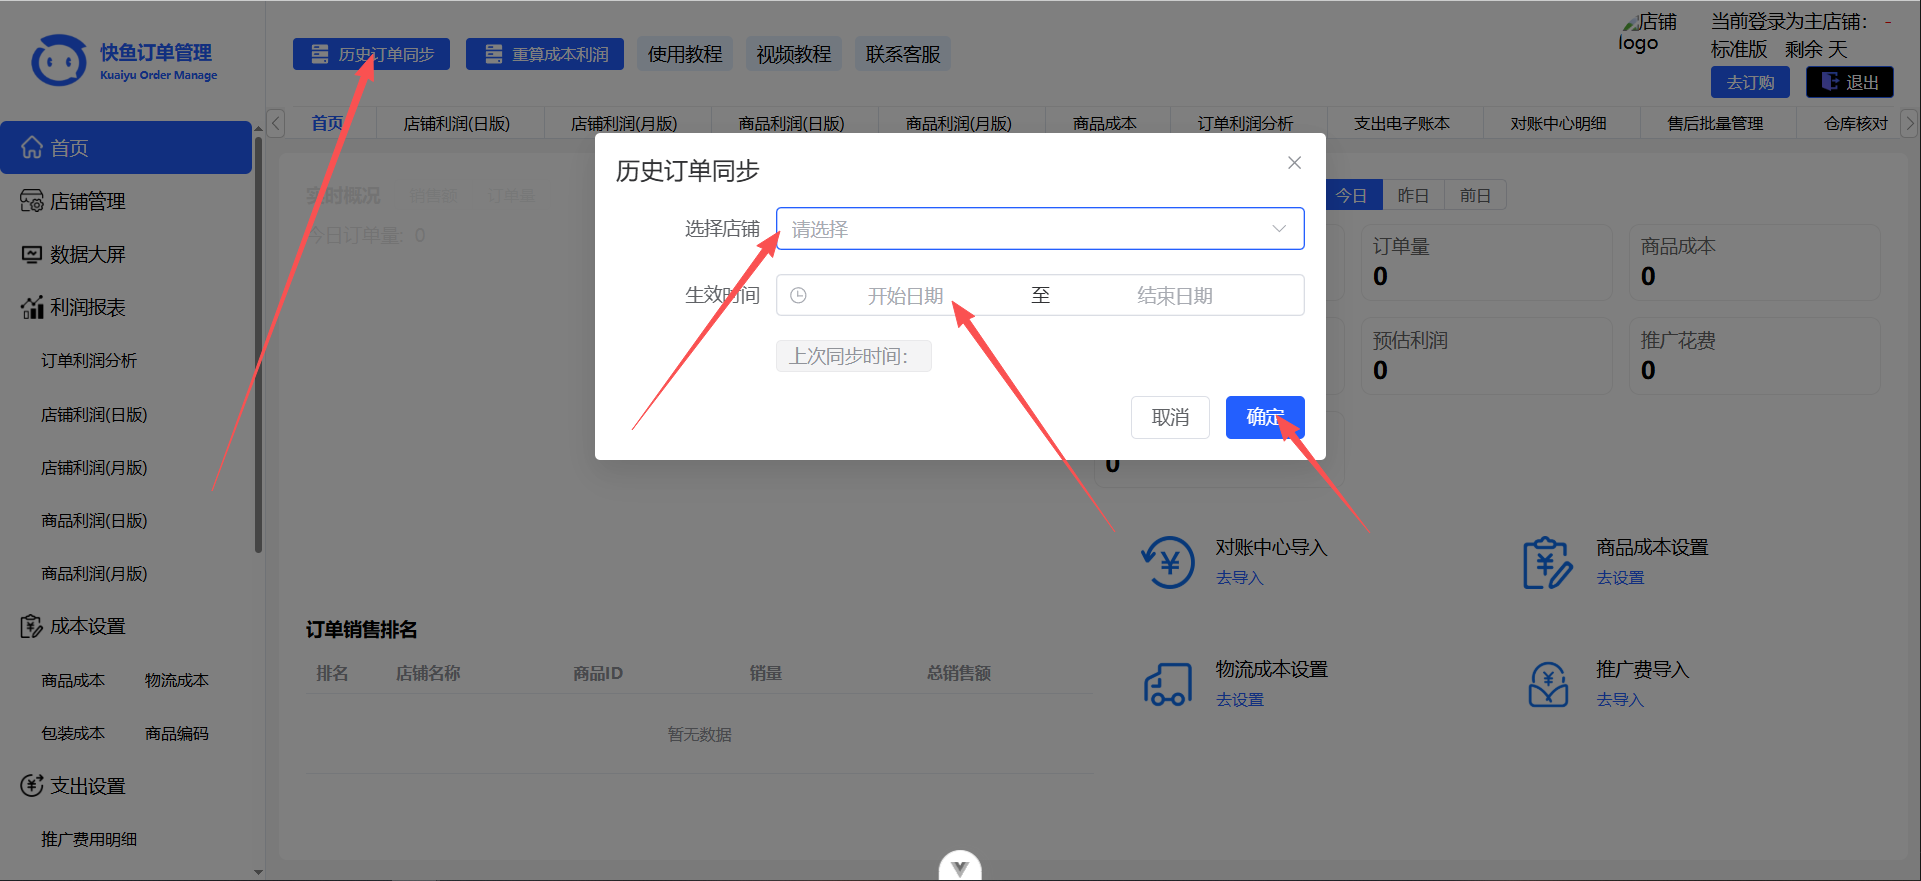Open the 商品成本 tab
The height and width of the screenshot is (881, 1921).
pyautogui.click(x=1105, y=123)
